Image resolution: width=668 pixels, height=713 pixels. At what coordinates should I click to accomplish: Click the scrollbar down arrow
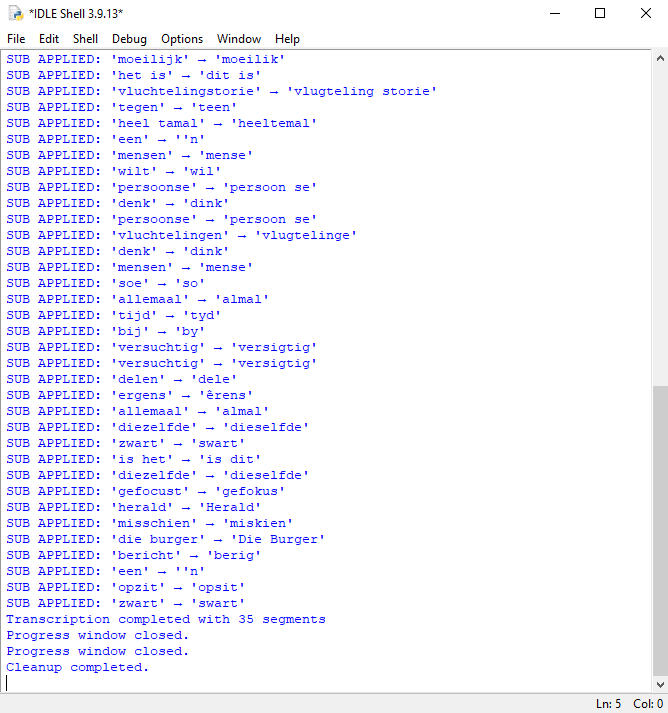point(659,684)
